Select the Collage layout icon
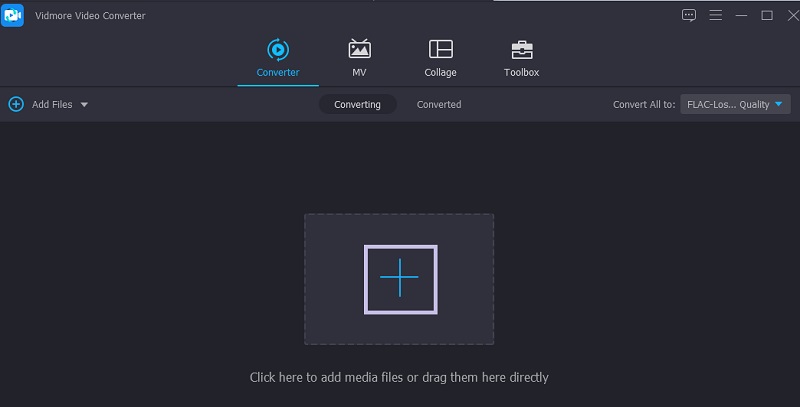The width and height of the screenshot is (800, 407). [x=440, y=49]
